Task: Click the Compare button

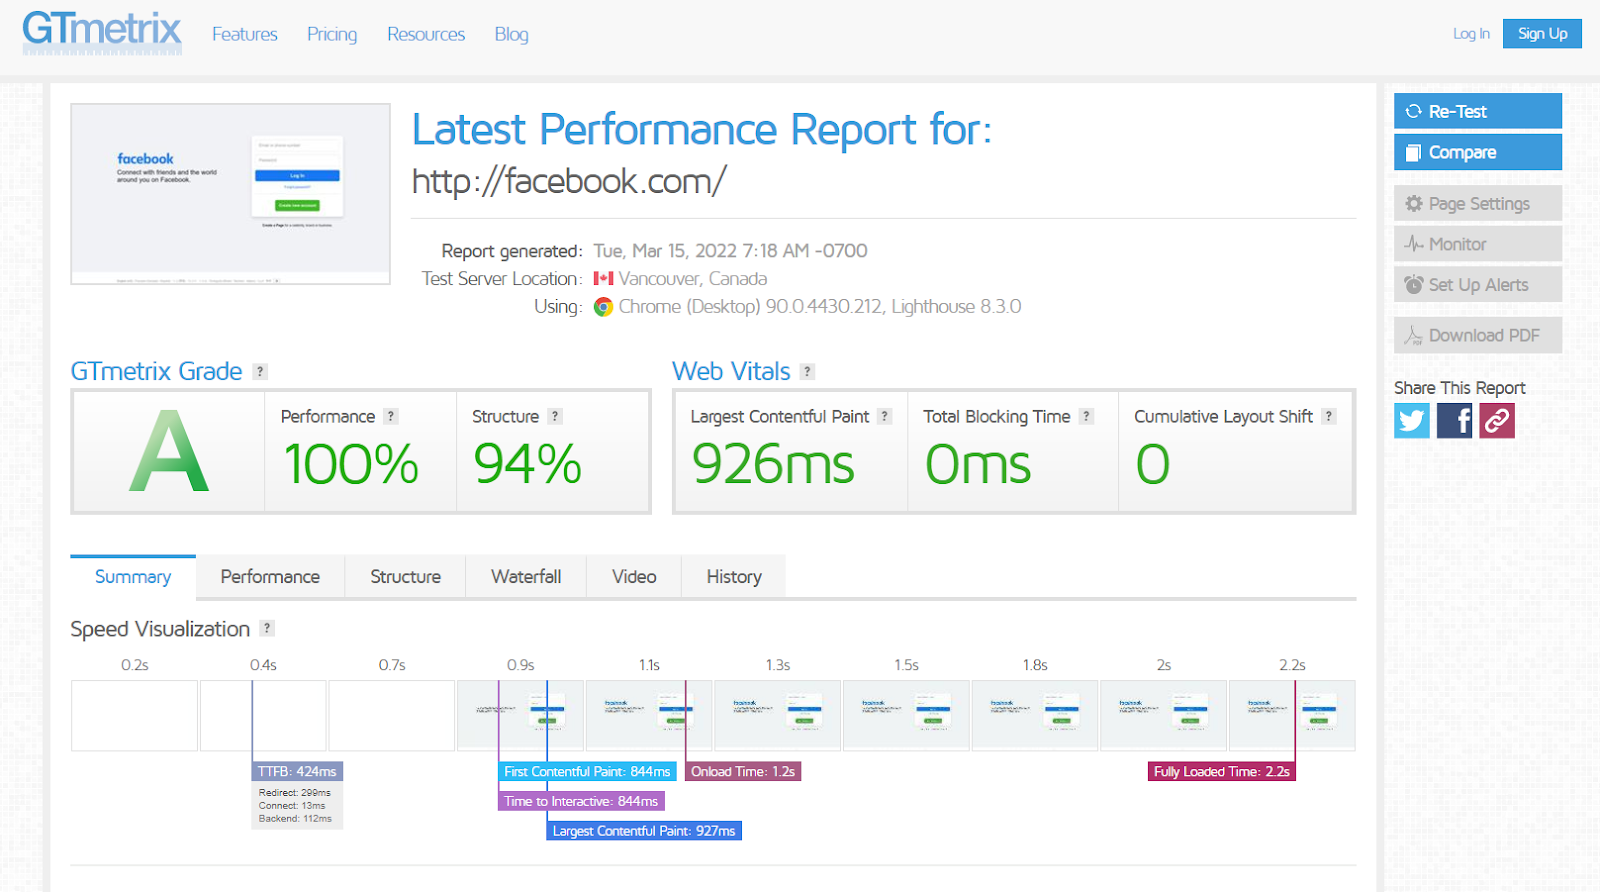Action: tap(1478, 152)
